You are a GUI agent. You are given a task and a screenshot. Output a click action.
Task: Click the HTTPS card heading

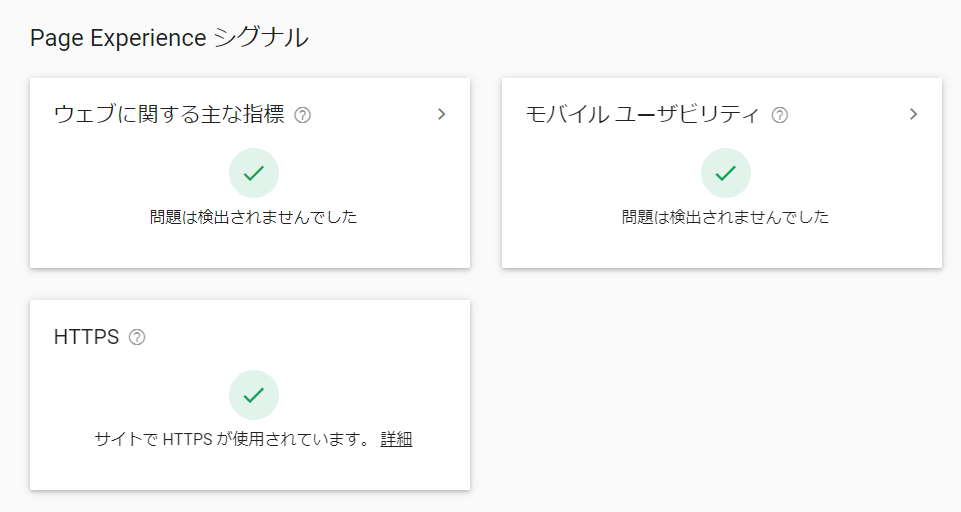[86, 338]
